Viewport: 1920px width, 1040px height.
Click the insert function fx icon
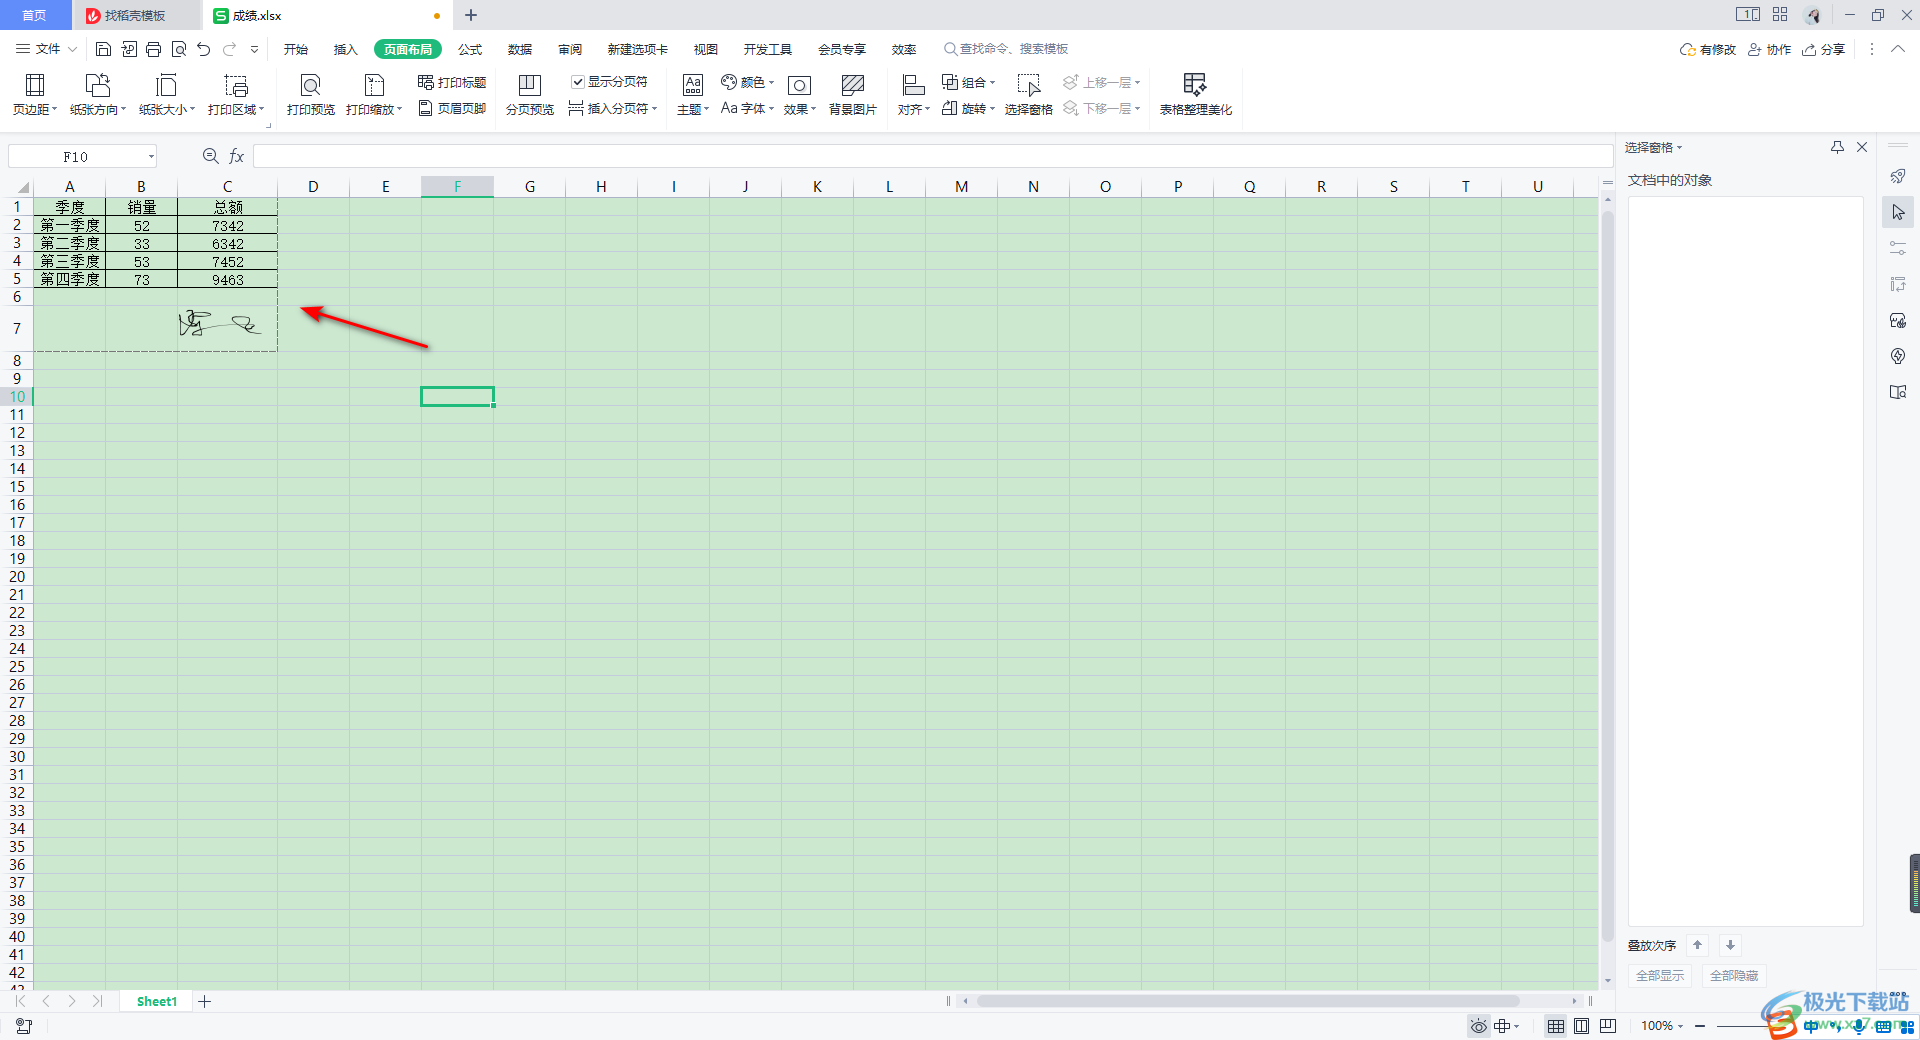[x=237, y=156]
